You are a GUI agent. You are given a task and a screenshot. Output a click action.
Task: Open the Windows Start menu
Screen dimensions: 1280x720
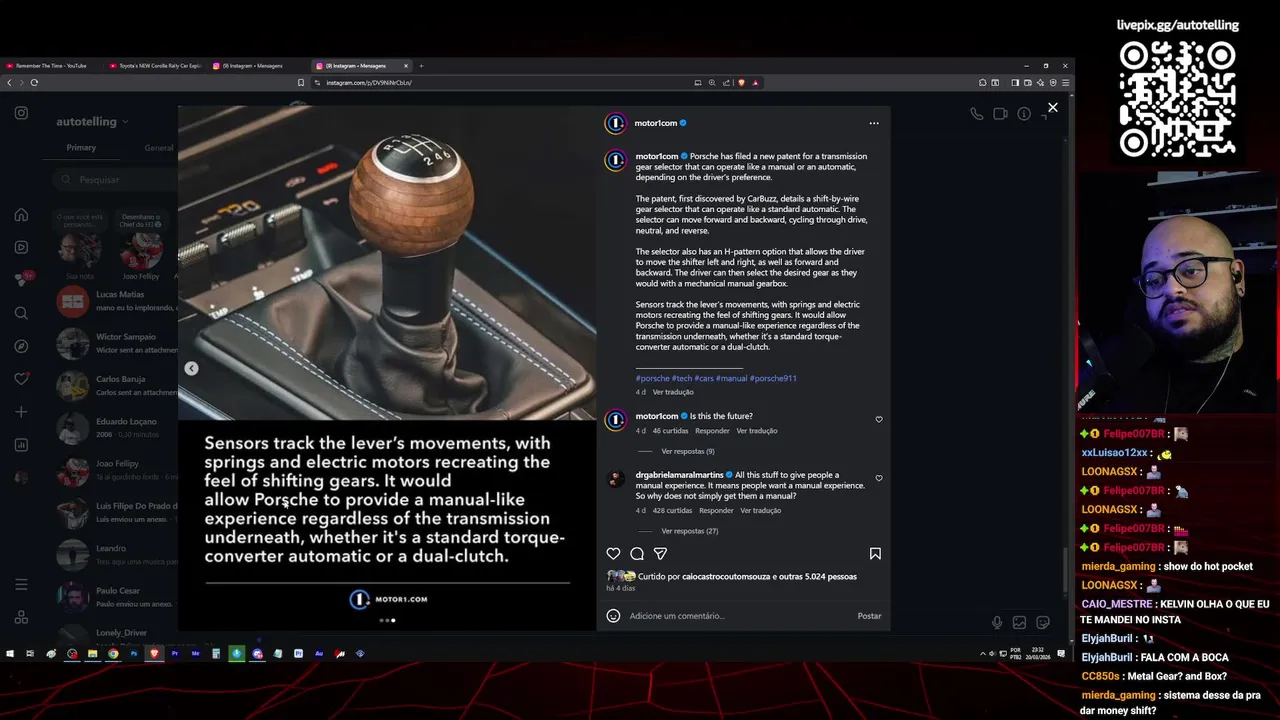point(10,654)
